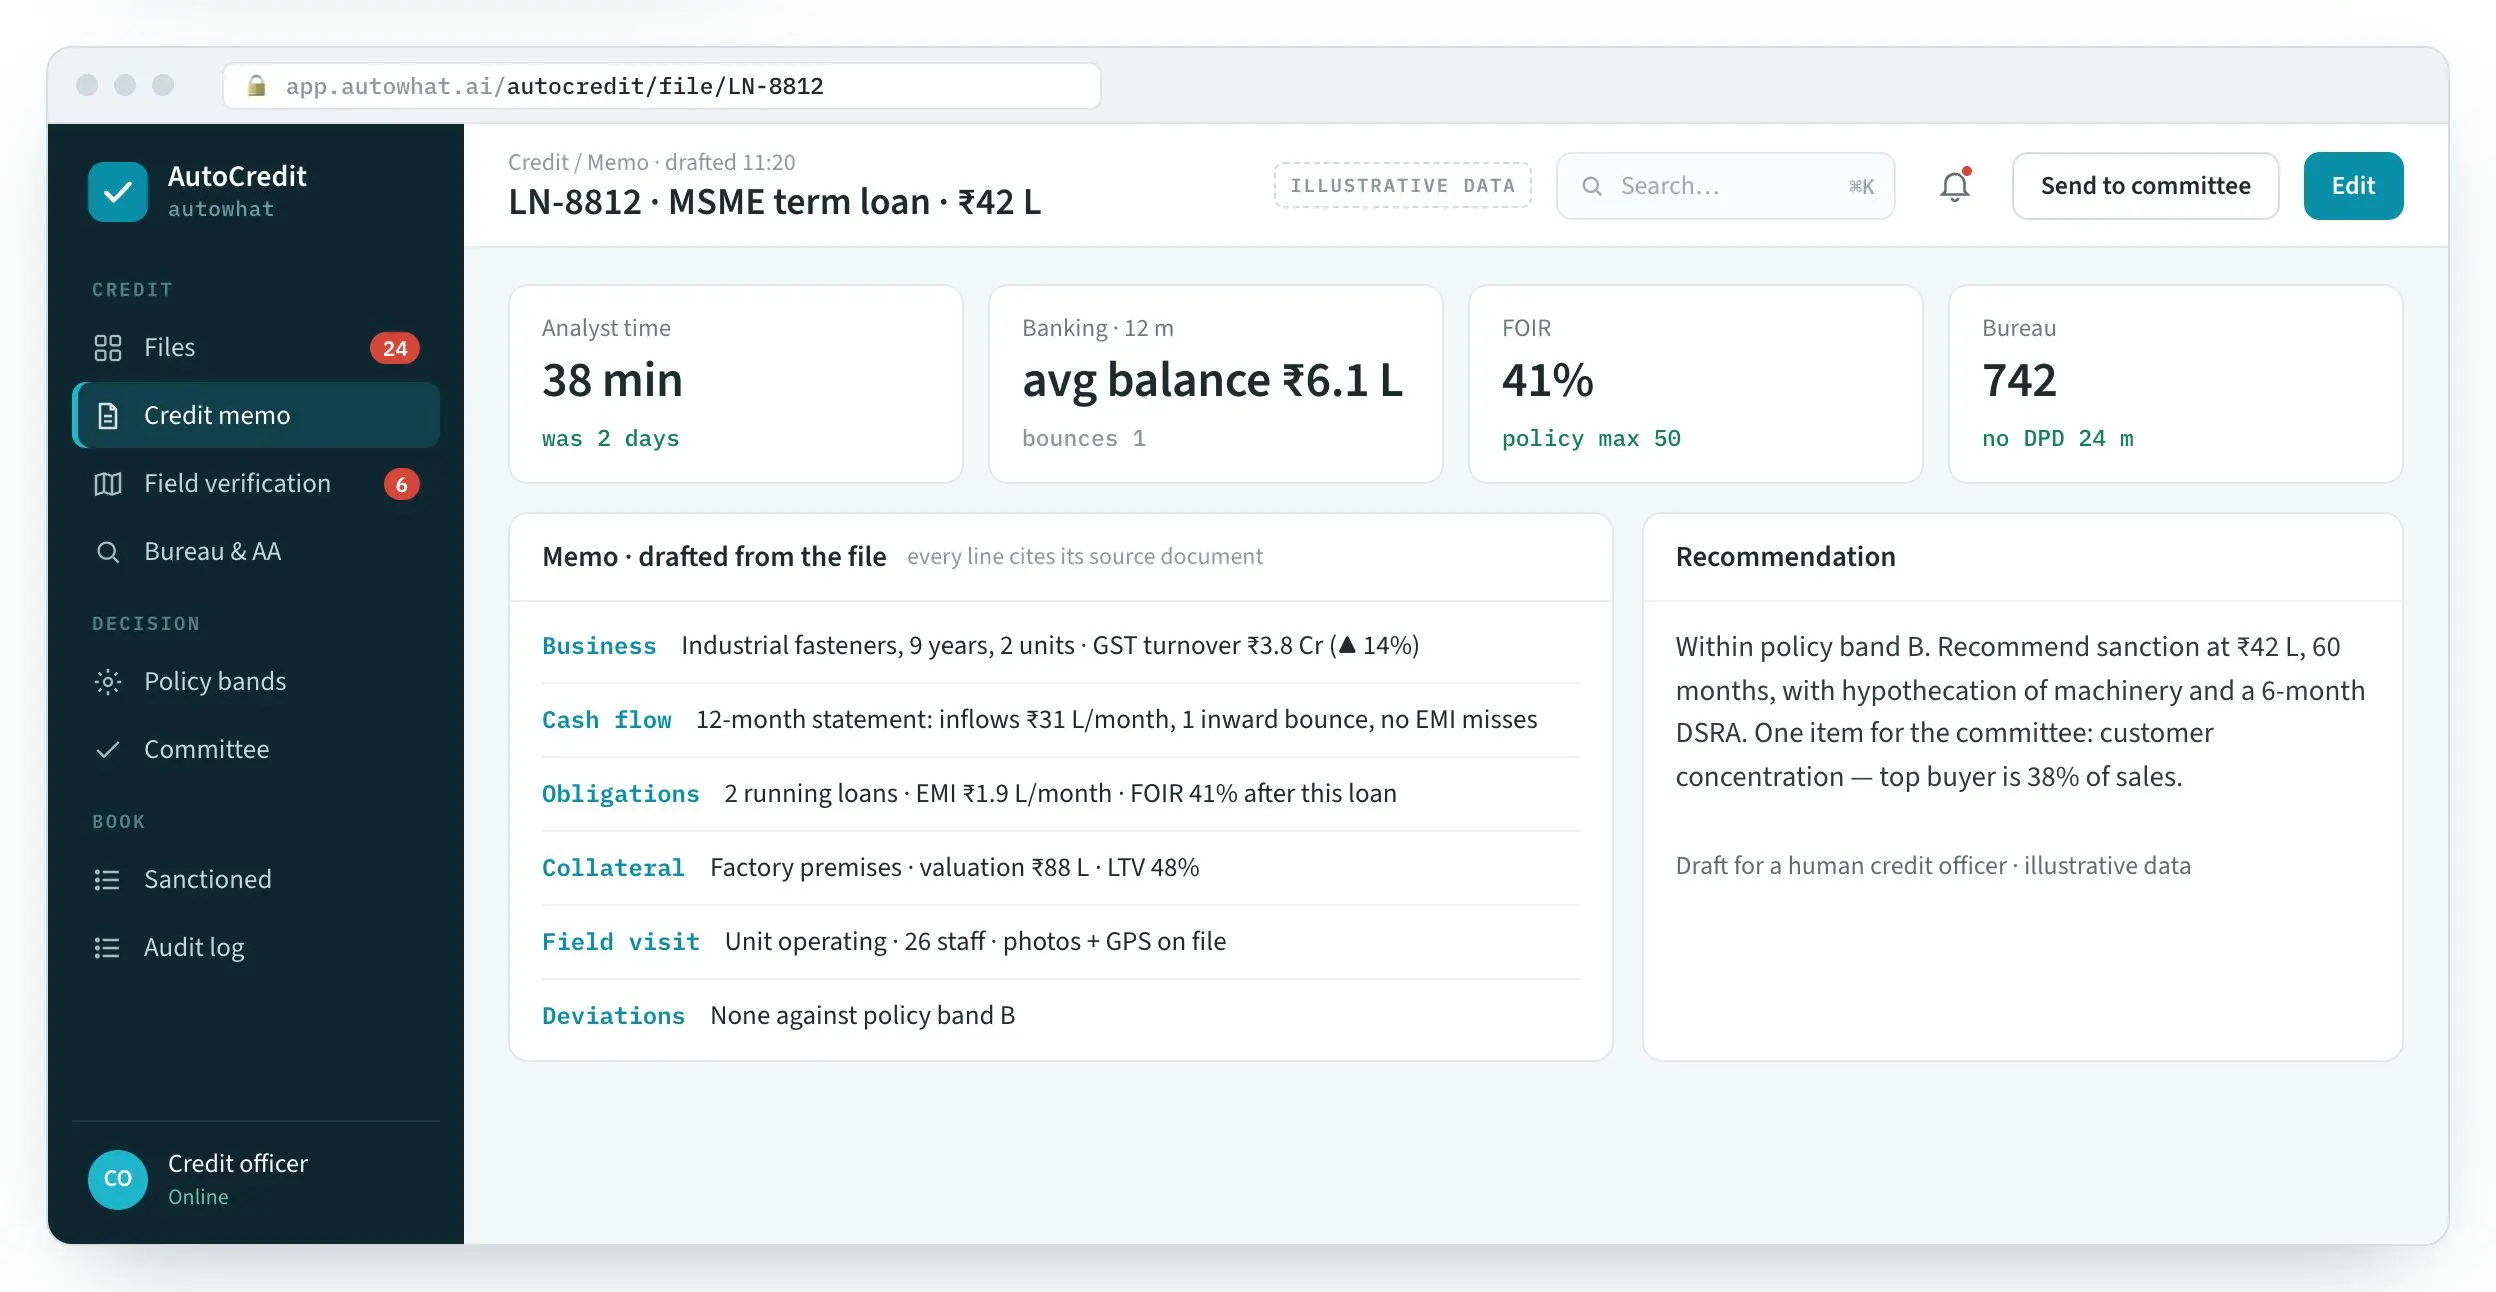Click the browser address bar URL
2496x1292 pixels.
[555, 86]
